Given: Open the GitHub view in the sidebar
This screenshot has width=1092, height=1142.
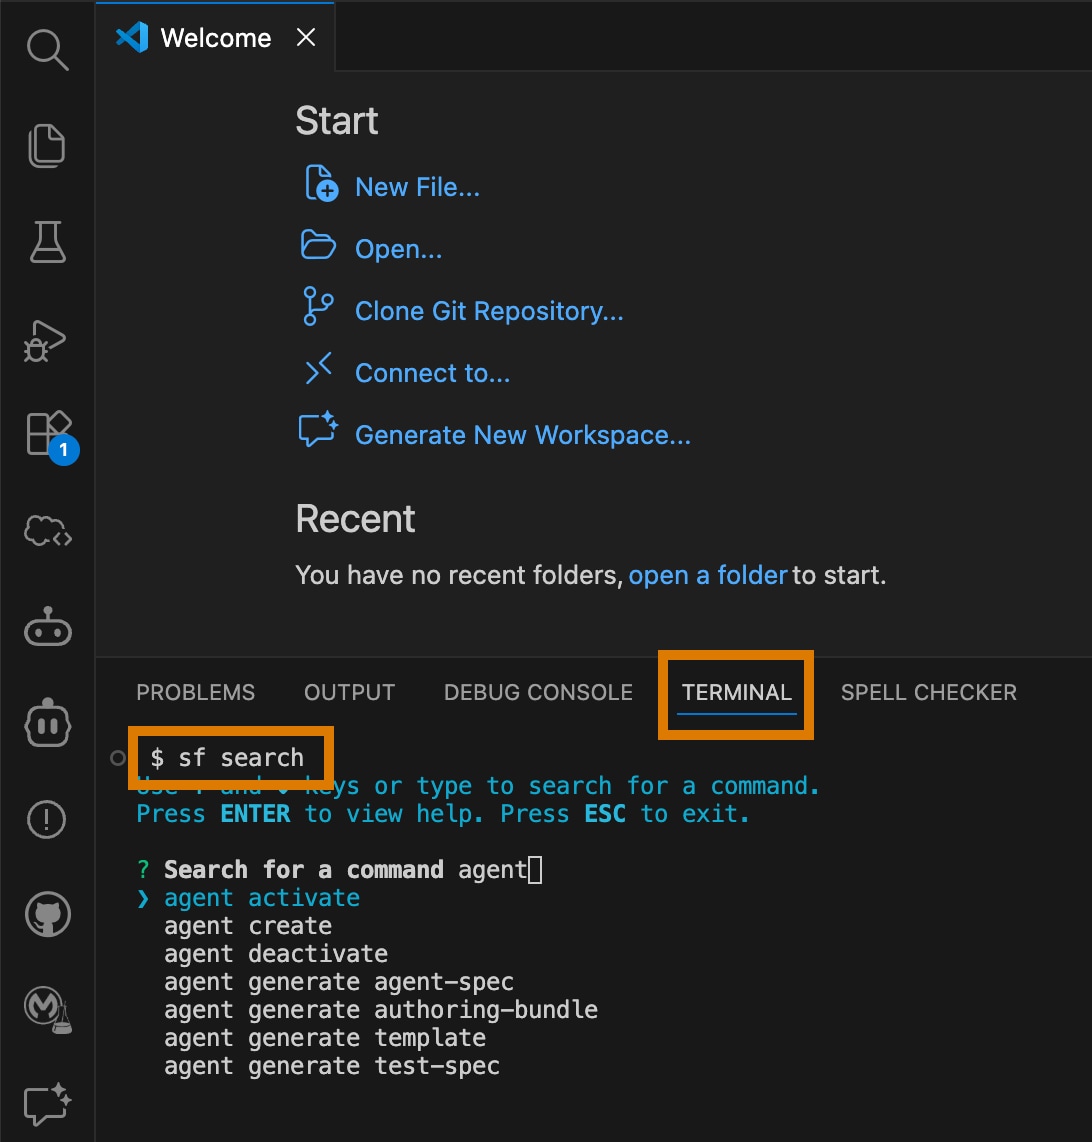Looking at the screenshot, I should click(47, 913).
